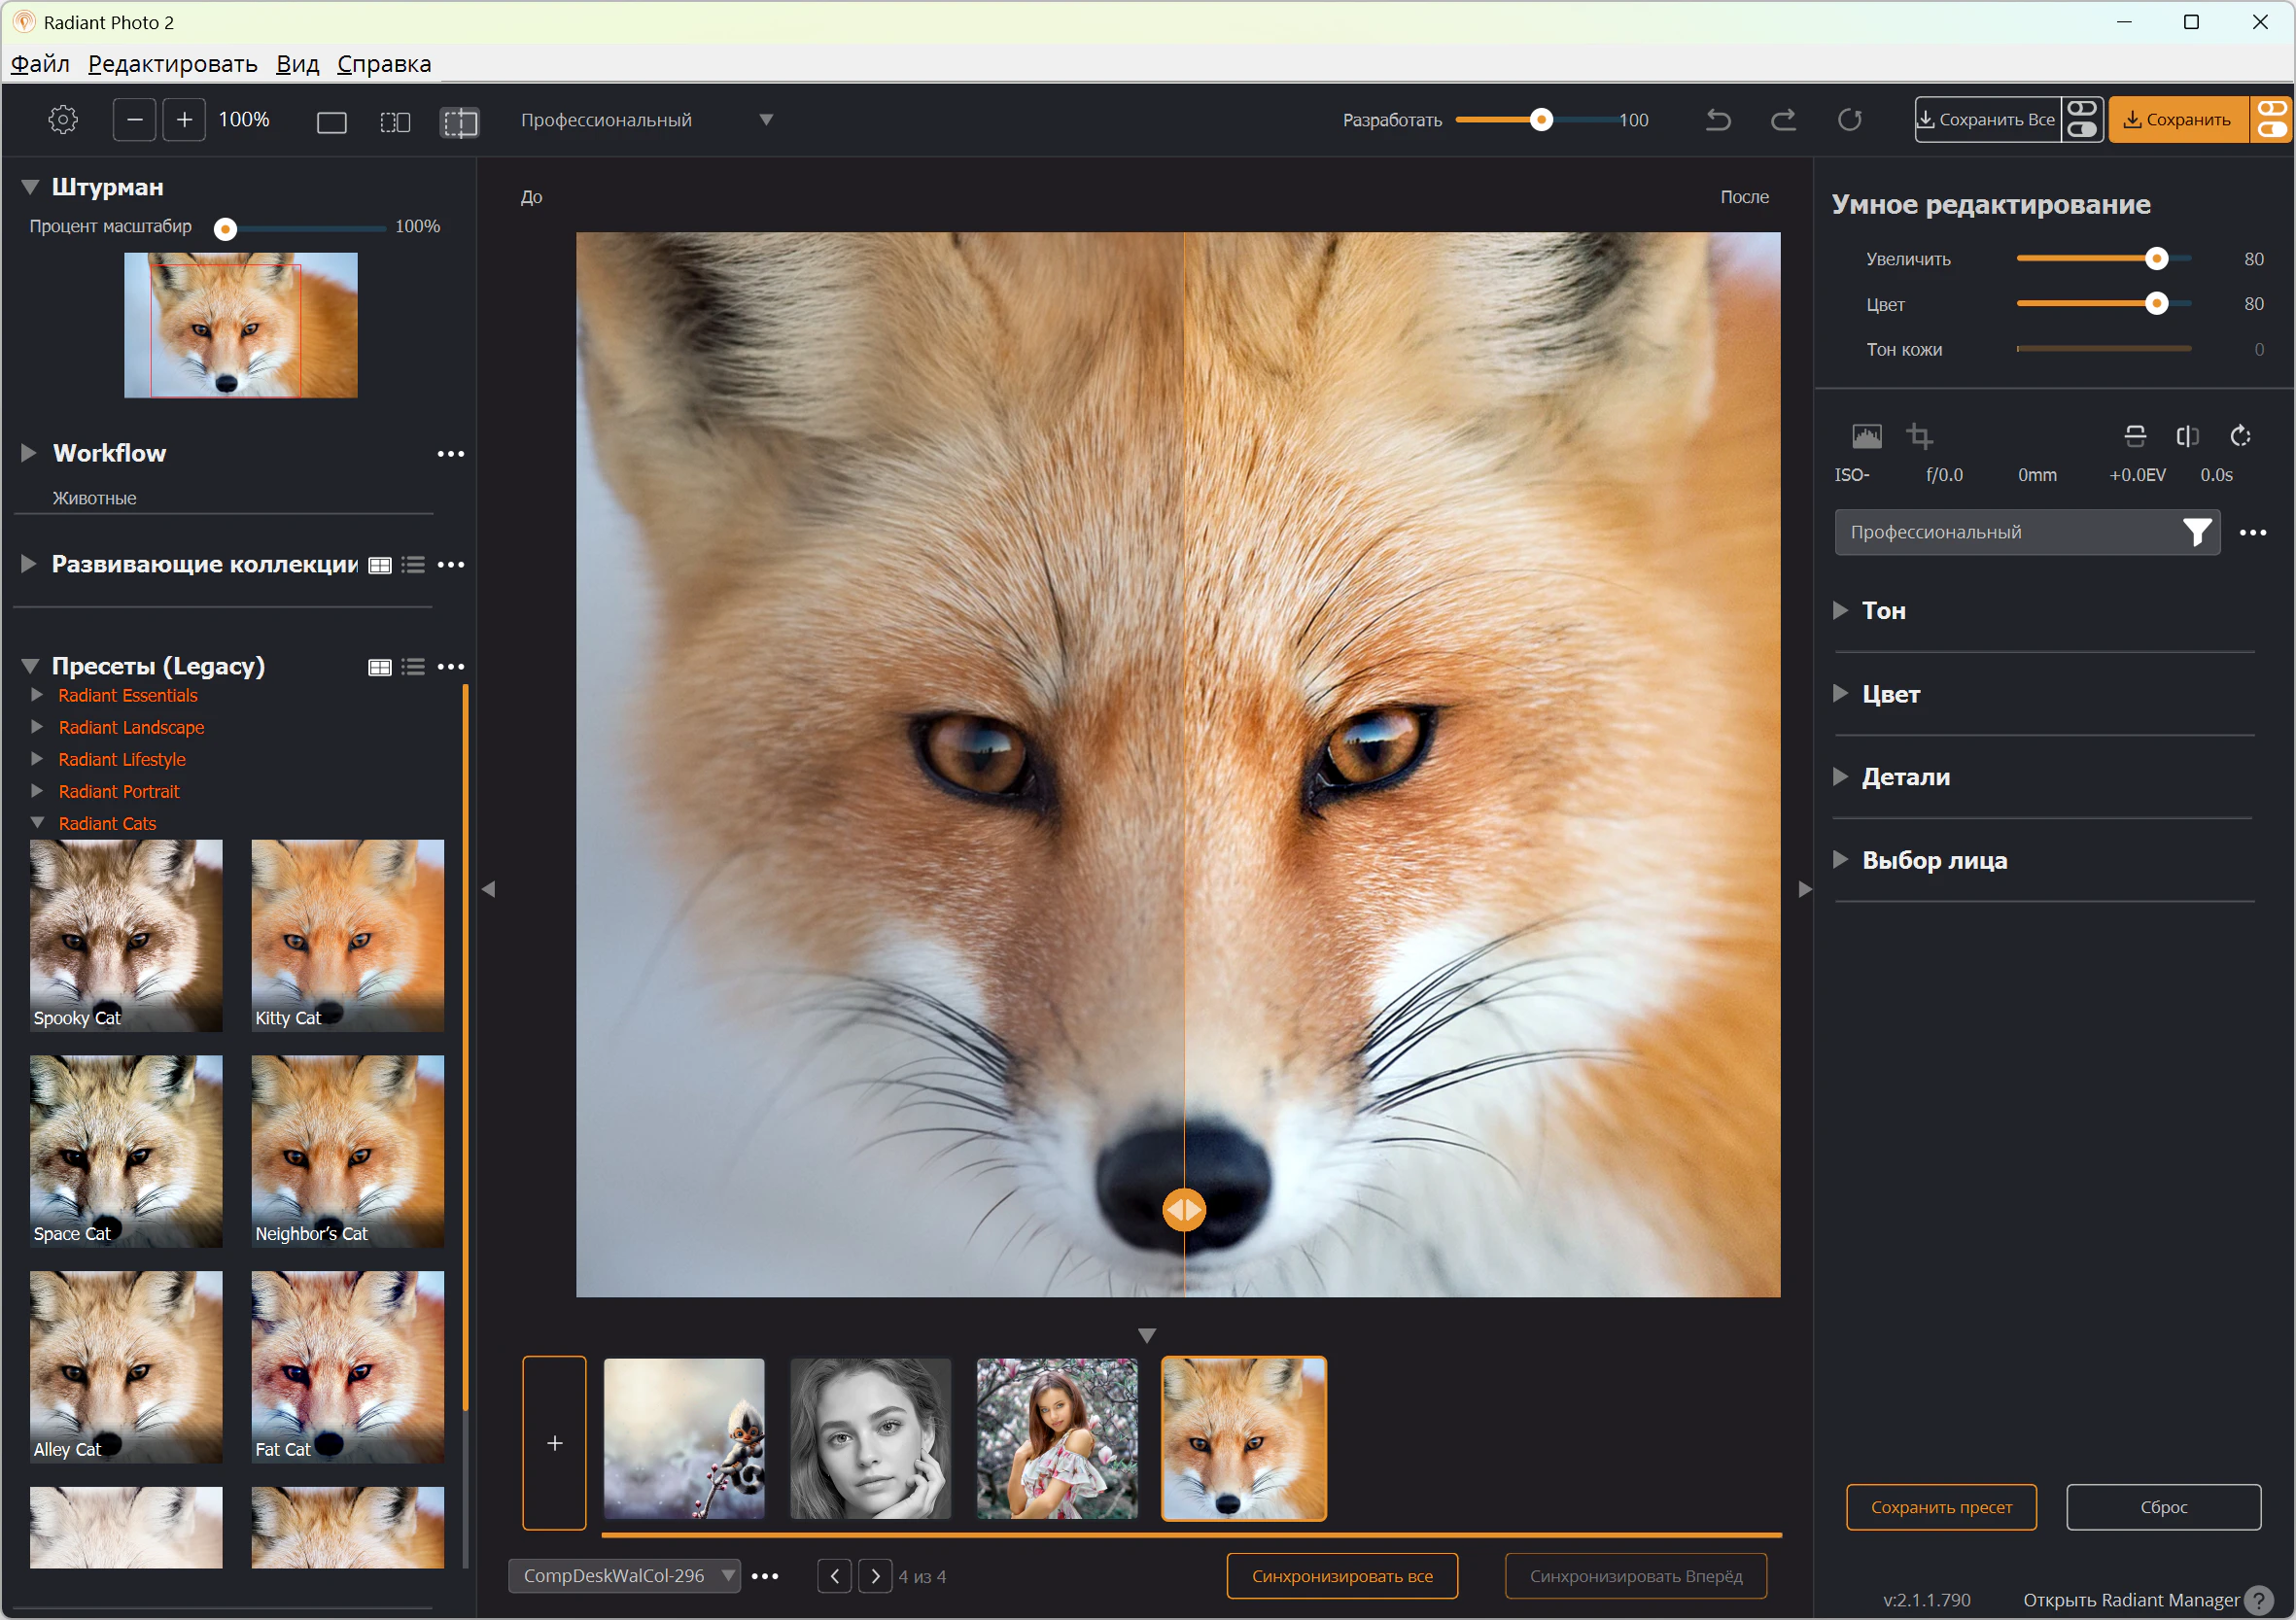Click the undo arrow icon
2296x1620 pixels.
pos(1718,120)
